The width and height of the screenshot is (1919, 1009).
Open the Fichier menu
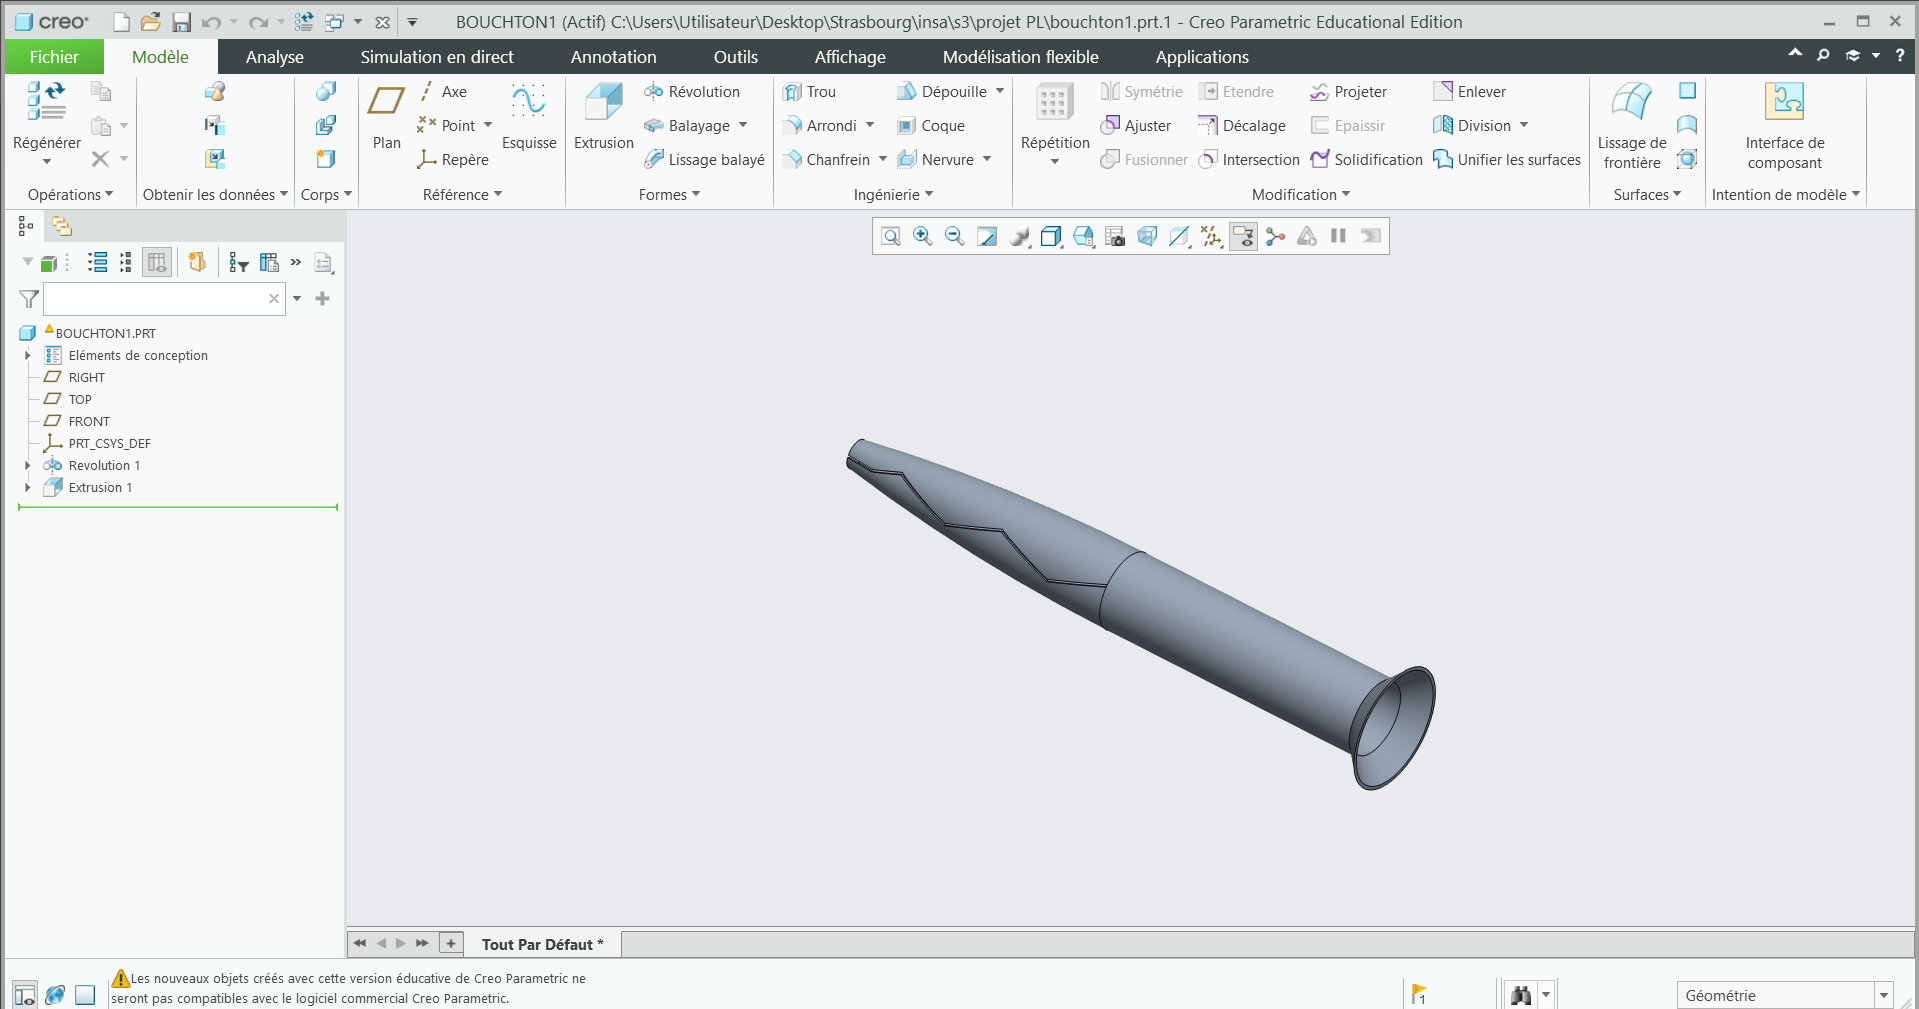(x=54, y=57)
